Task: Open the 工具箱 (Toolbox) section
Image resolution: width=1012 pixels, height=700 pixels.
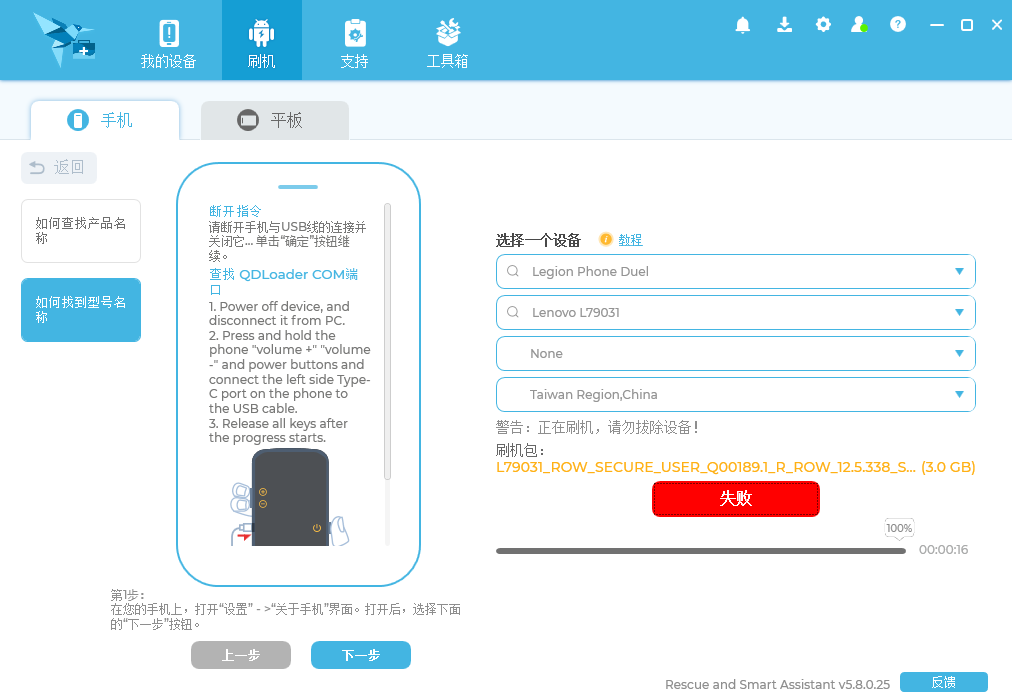Action: point(447,43)
